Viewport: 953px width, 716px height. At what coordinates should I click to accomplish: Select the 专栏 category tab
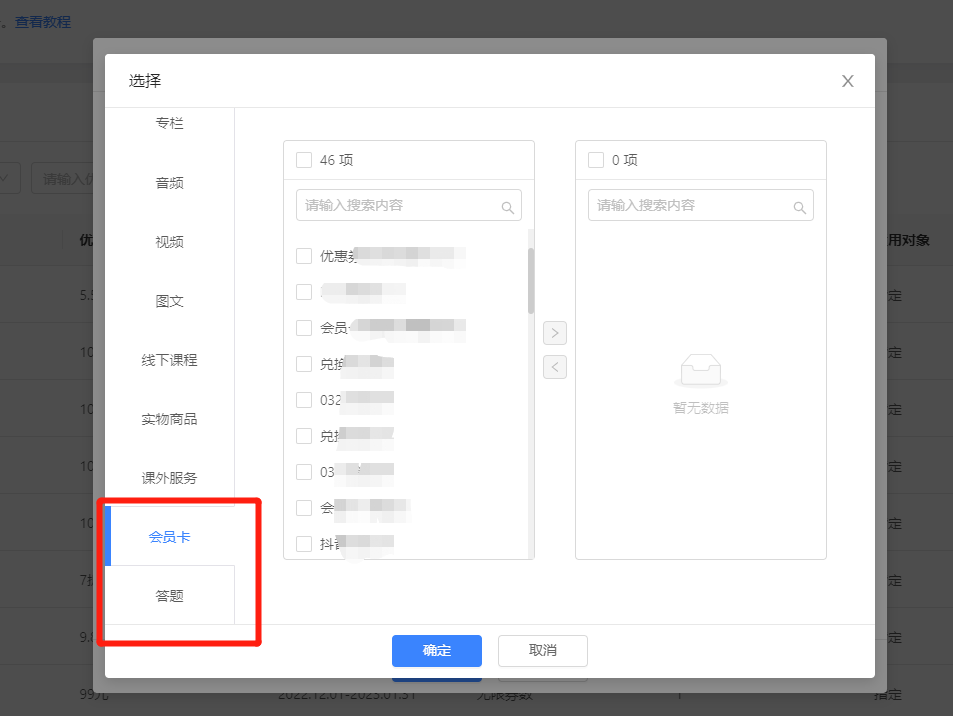click(x=170, y=122)
